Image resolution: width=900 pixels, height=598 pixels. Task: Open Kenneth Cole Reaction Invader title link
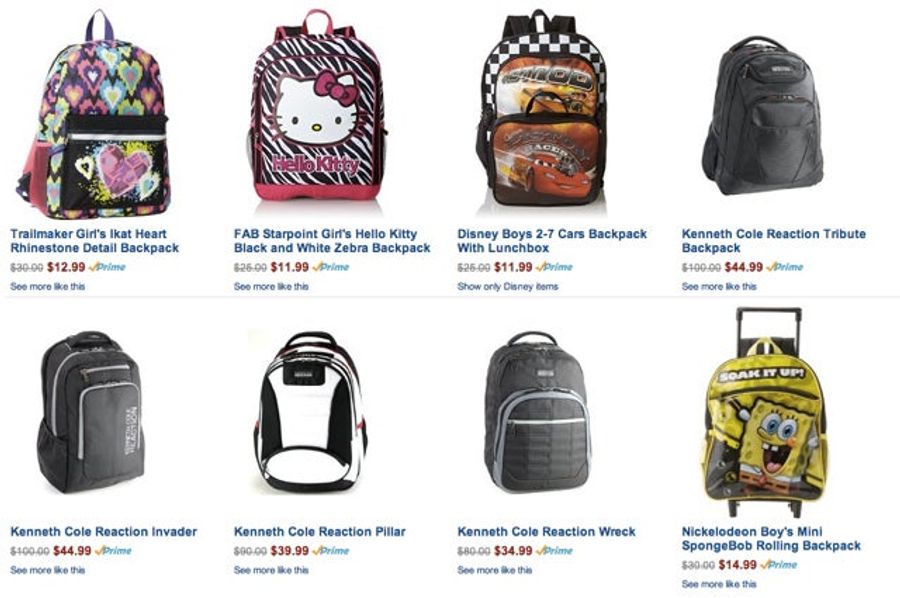[103, 531]
